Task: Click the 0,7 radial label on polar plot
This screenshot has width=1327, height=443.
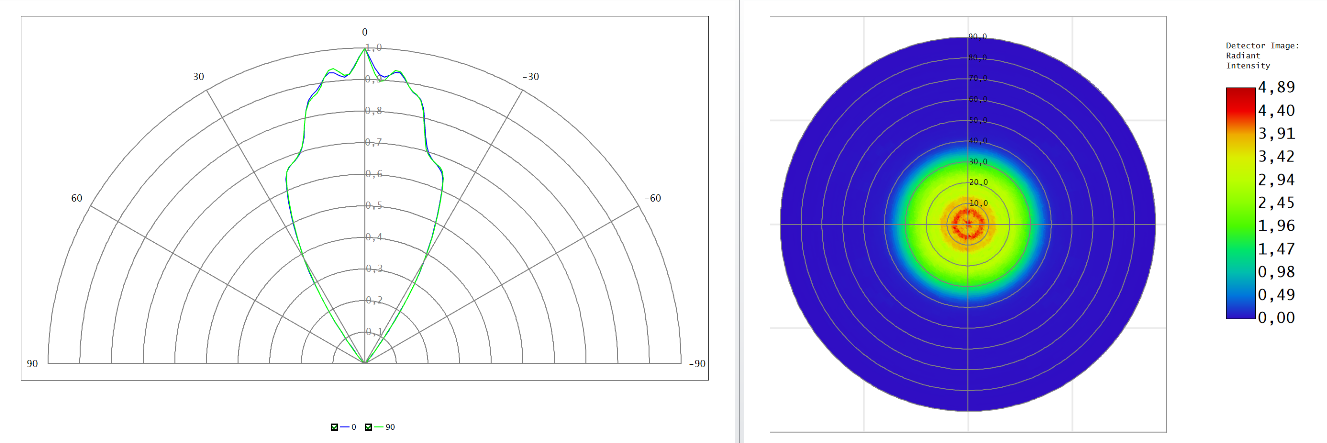Action: click(373, 143)
